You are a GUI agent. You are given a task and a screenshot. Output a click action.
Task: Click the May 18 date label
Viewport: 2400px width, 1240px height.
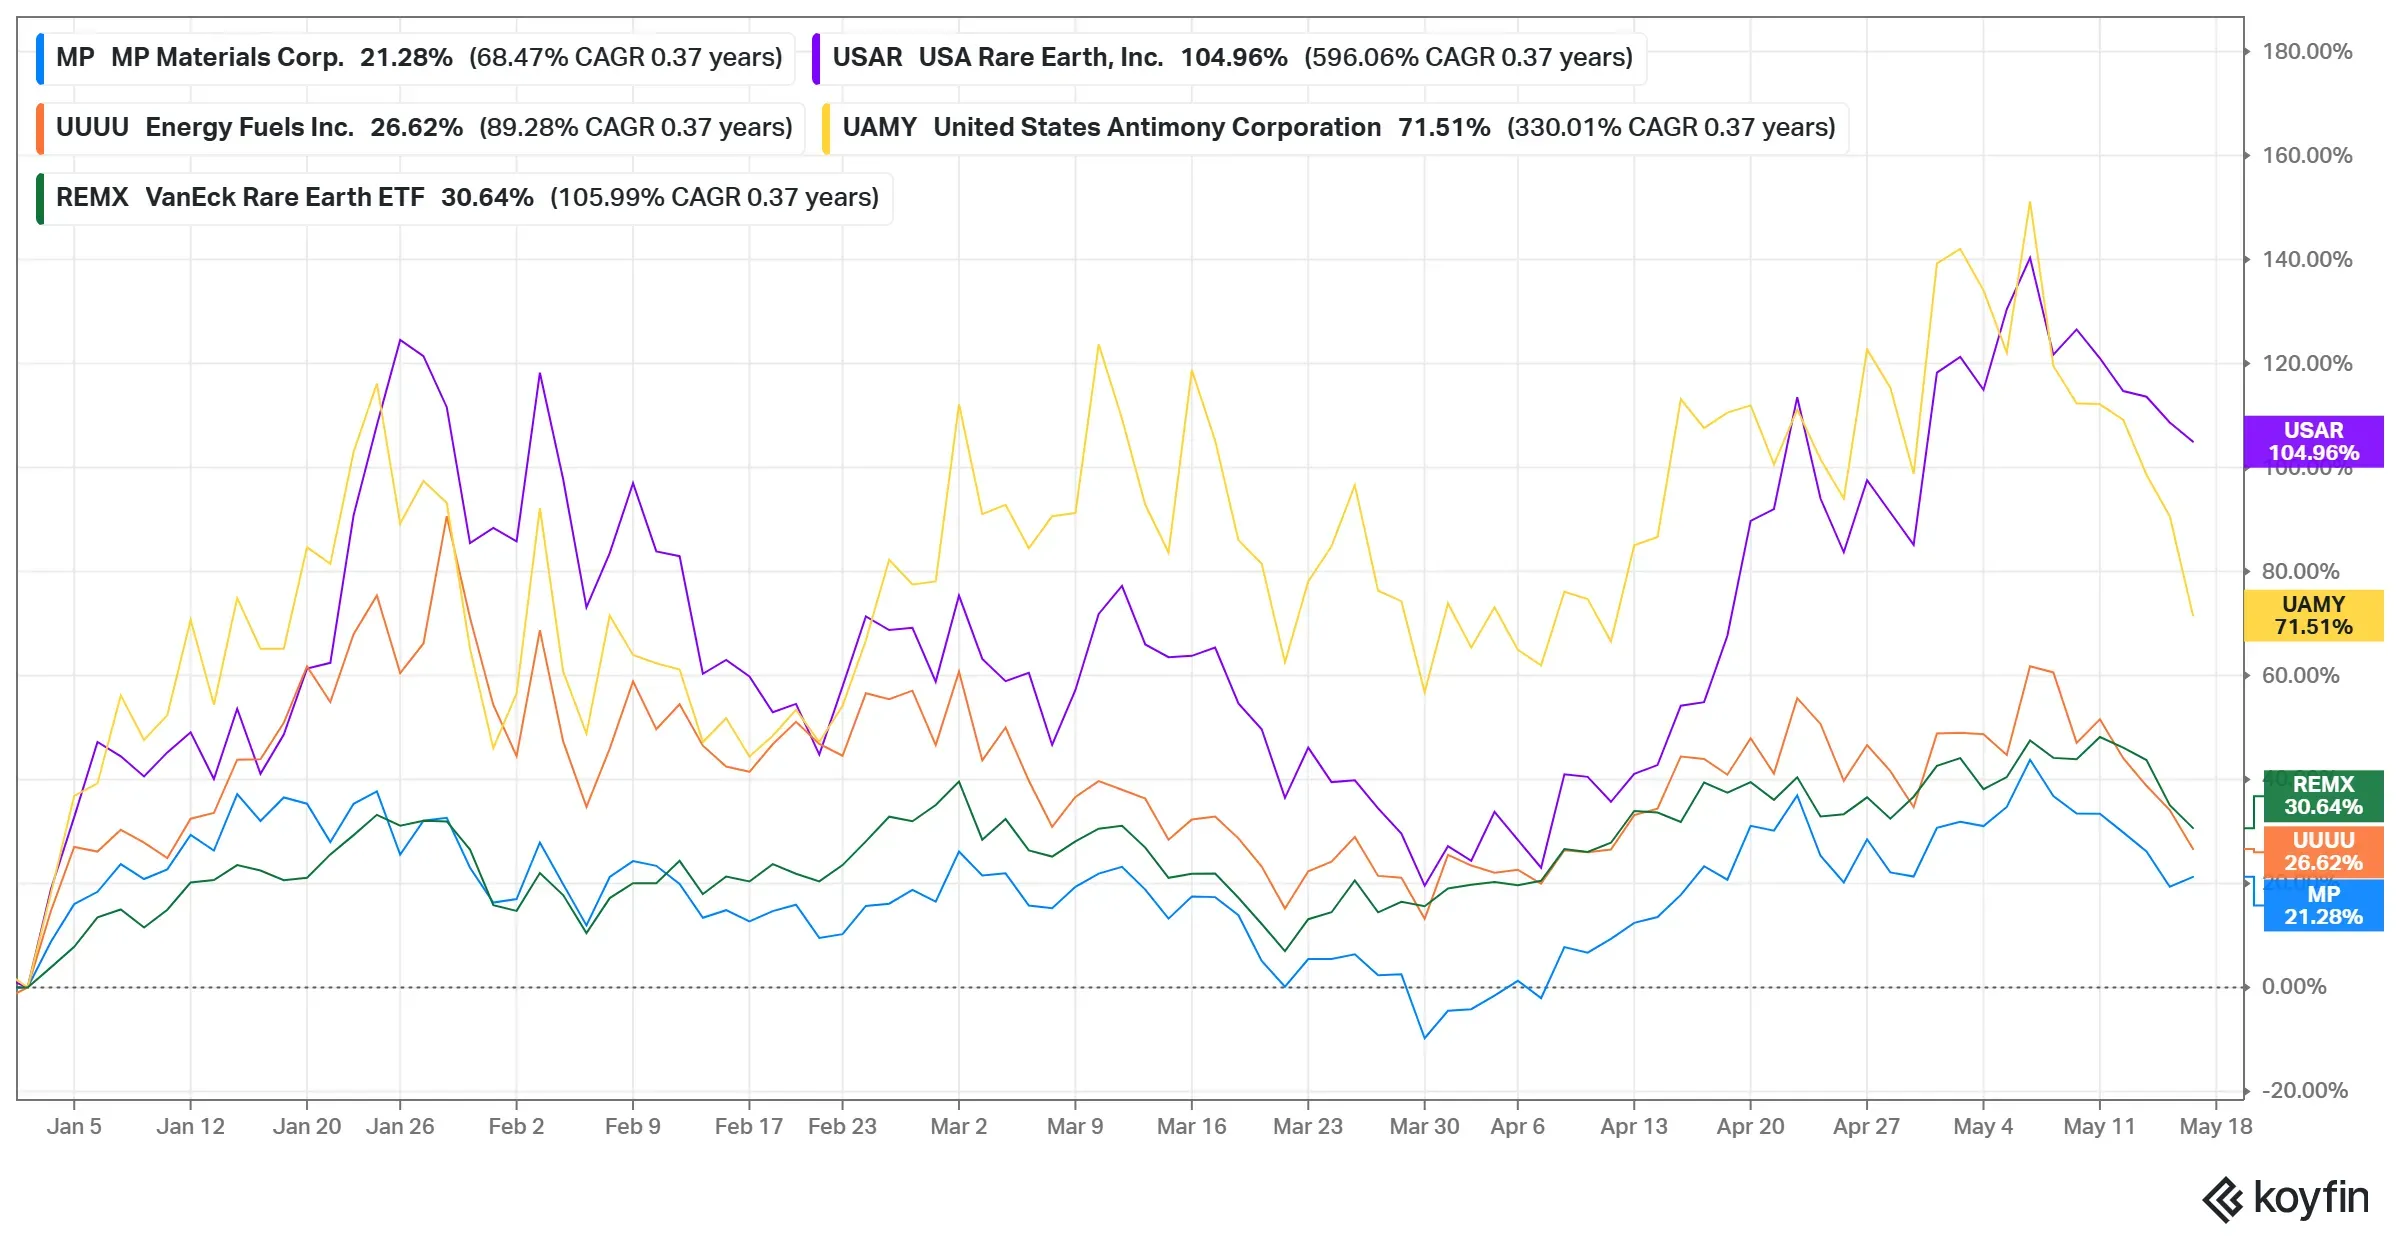[2216, 1127]
